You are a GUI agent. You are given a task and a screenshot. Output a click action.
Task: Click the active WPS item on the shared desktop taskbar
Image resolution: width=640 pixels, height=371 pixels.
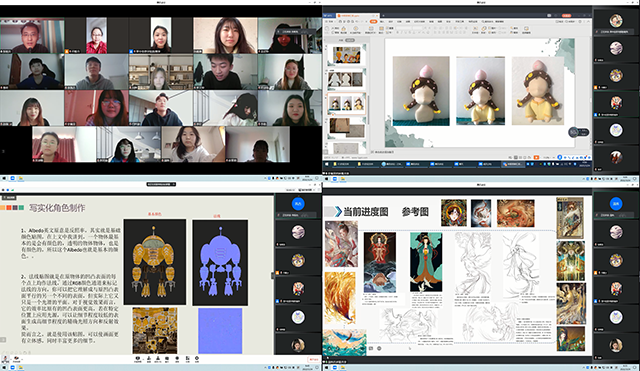[x=513, y=164]
